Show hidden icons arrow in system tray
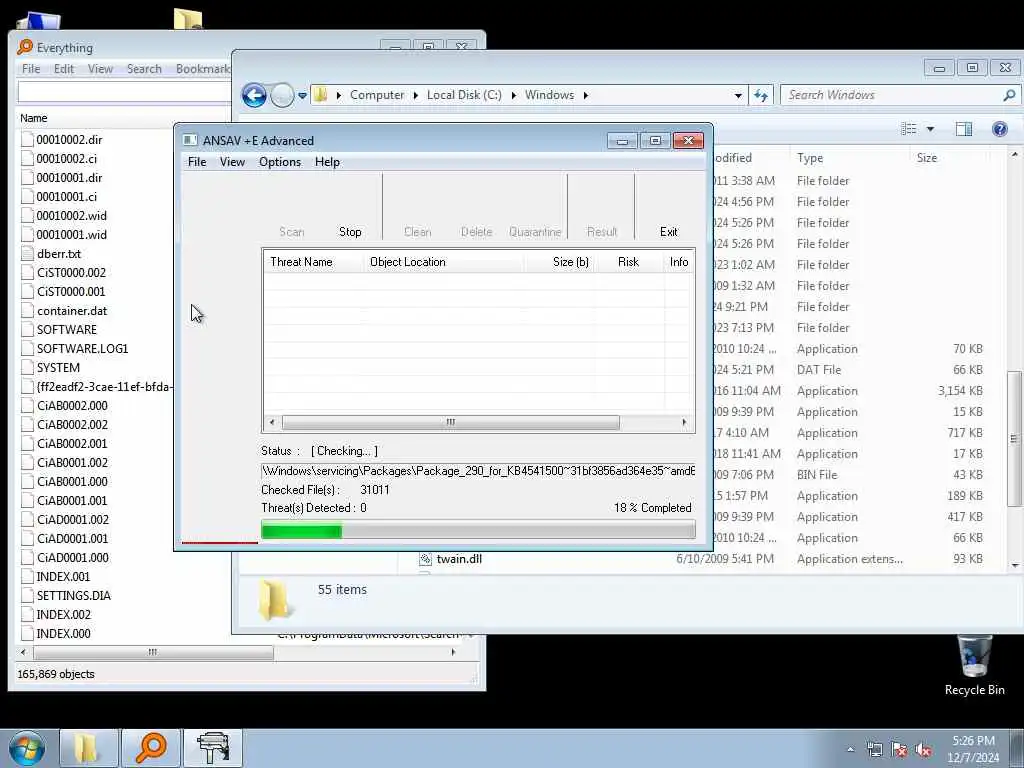This screenshot has width=1024, height=768. click(850, 750)
